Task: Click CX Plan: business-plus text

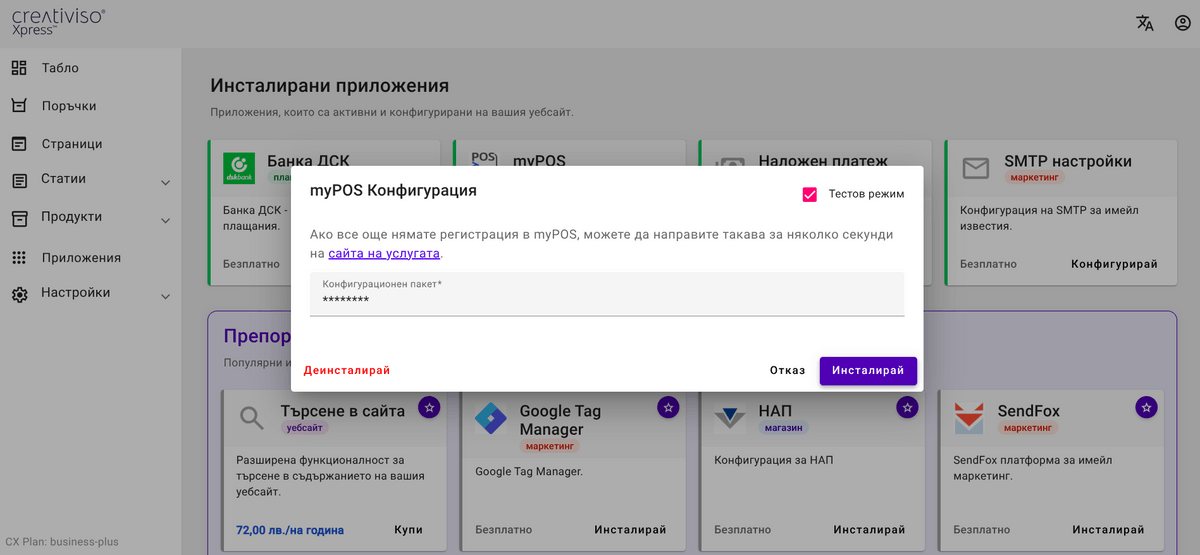Action: pyautogui.click(x=62, y=542)
